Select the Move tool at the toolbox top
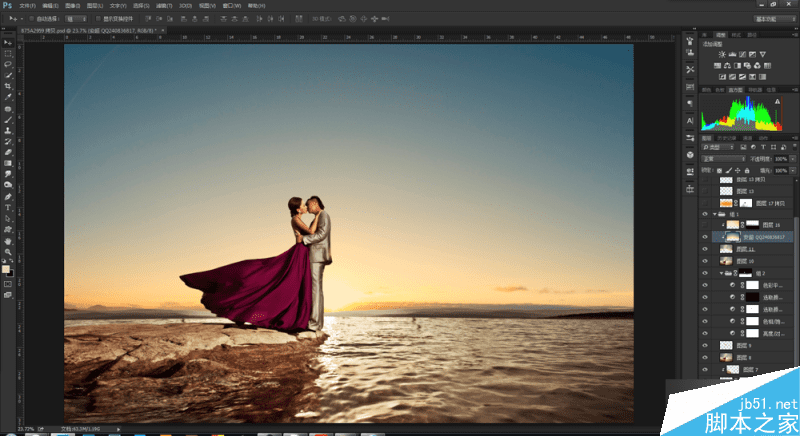Image resolution: width=800 pixels, height=436 pixels. (8, 43)
